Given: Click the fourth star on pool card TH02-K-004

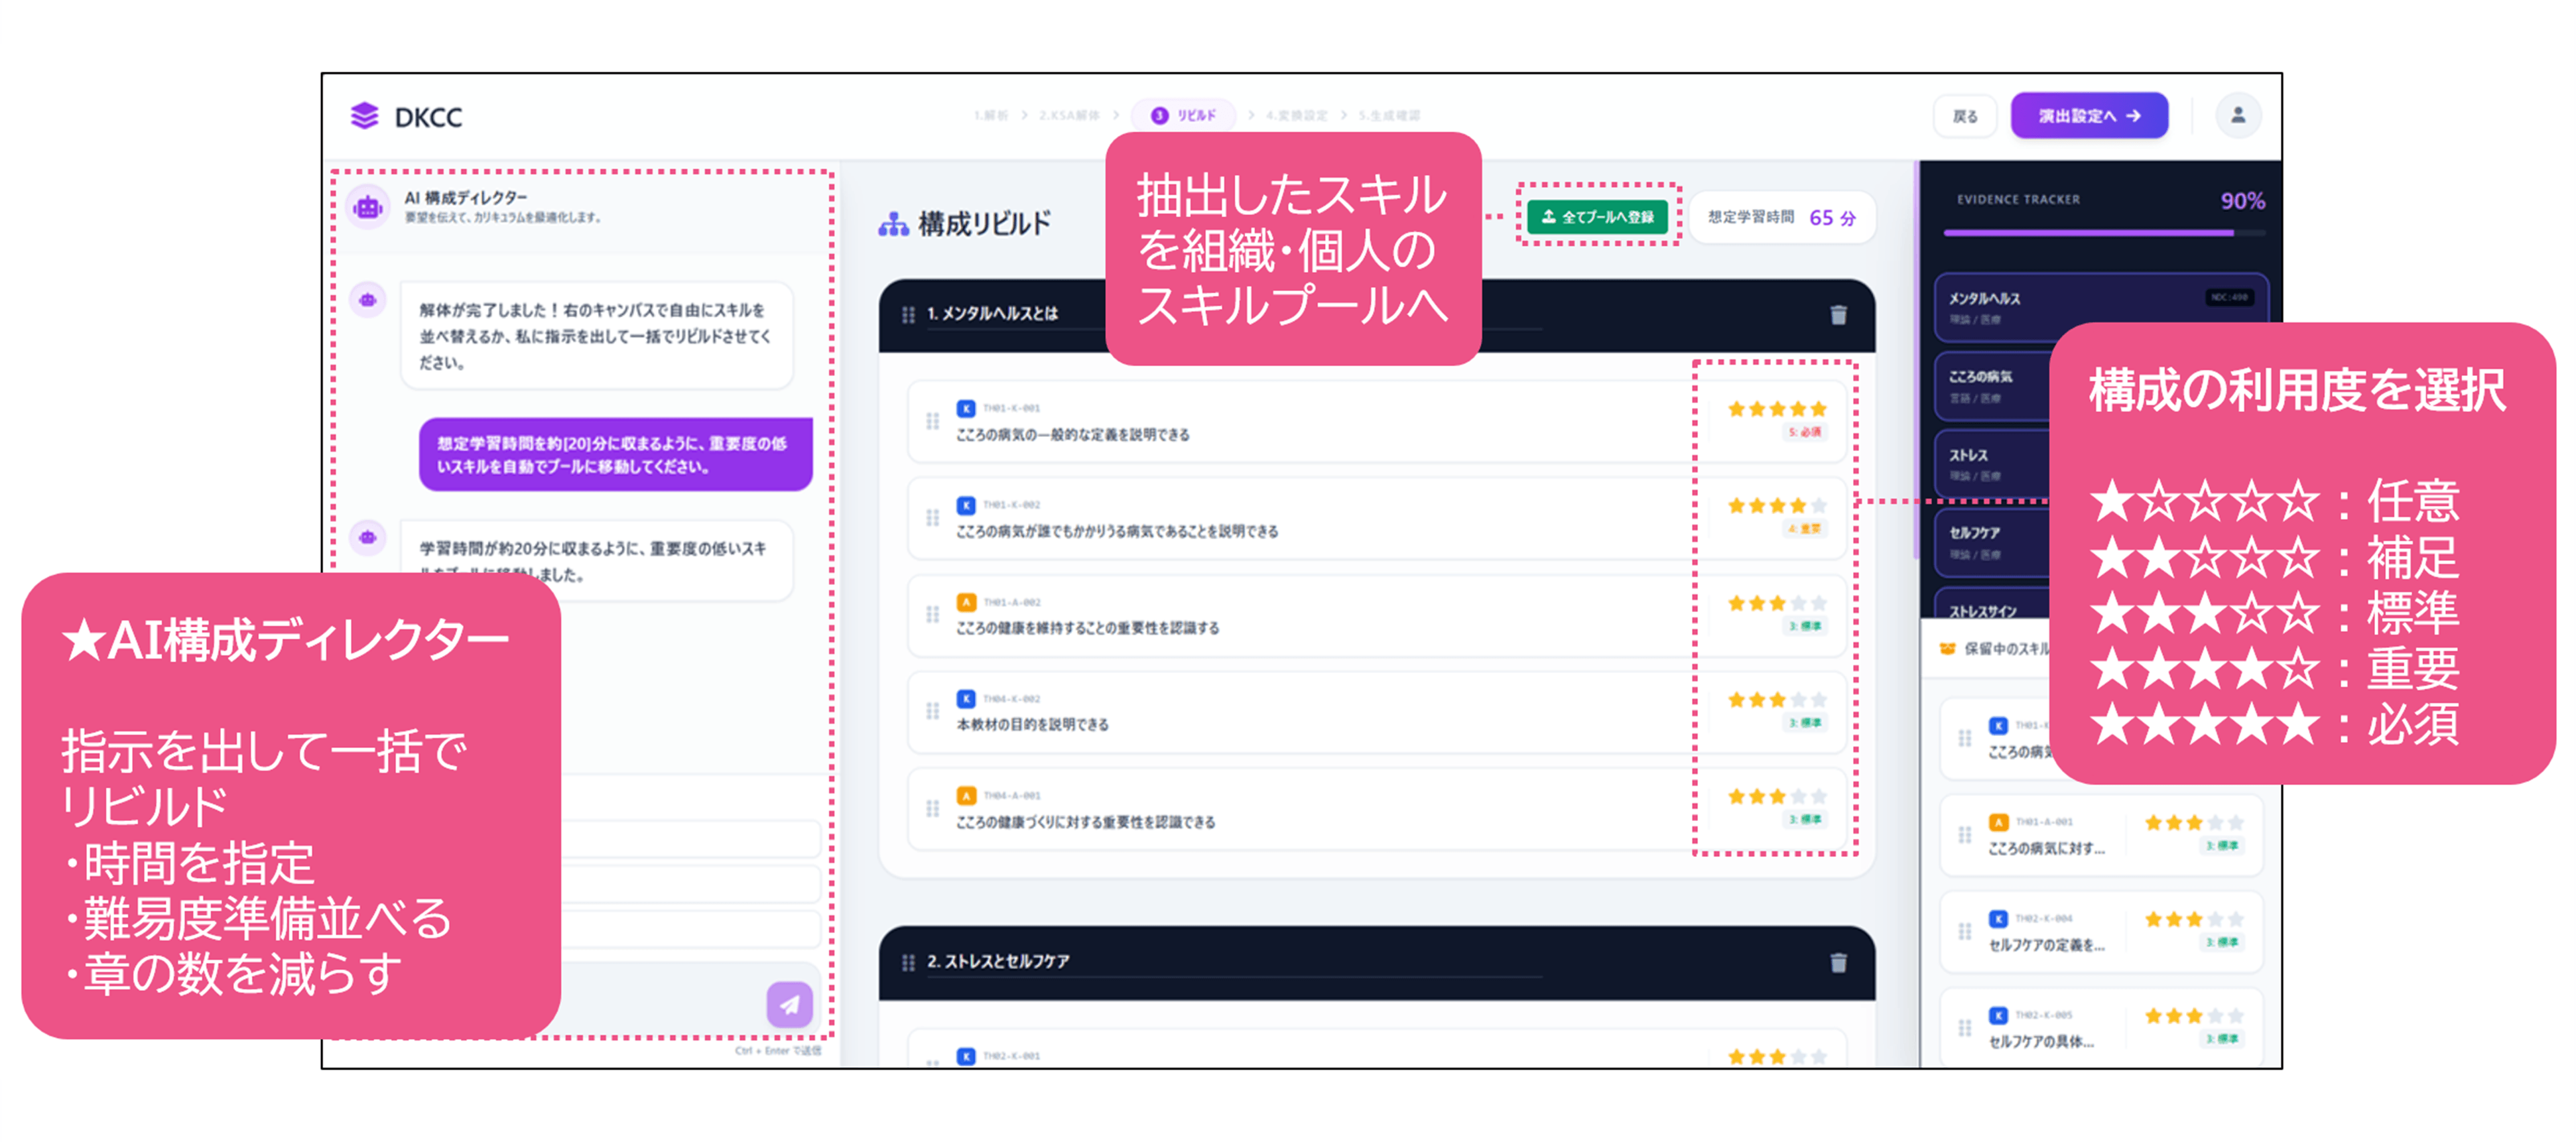Looking at the screenshot, I should pos(2215,919).
